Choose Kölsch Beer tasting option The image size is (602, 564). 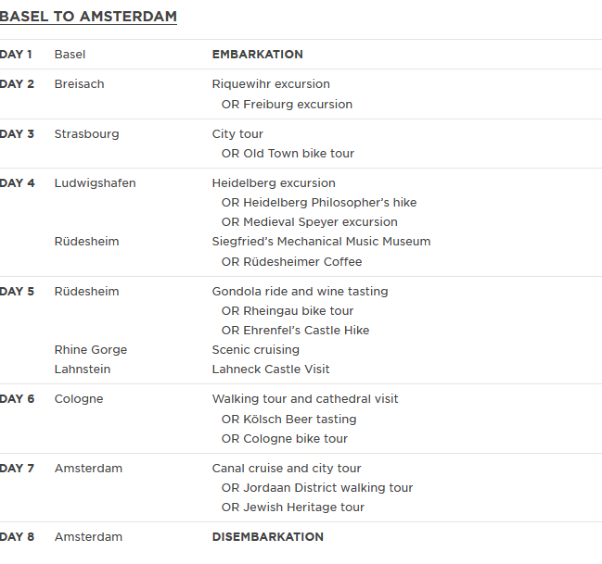click(289, 419)
